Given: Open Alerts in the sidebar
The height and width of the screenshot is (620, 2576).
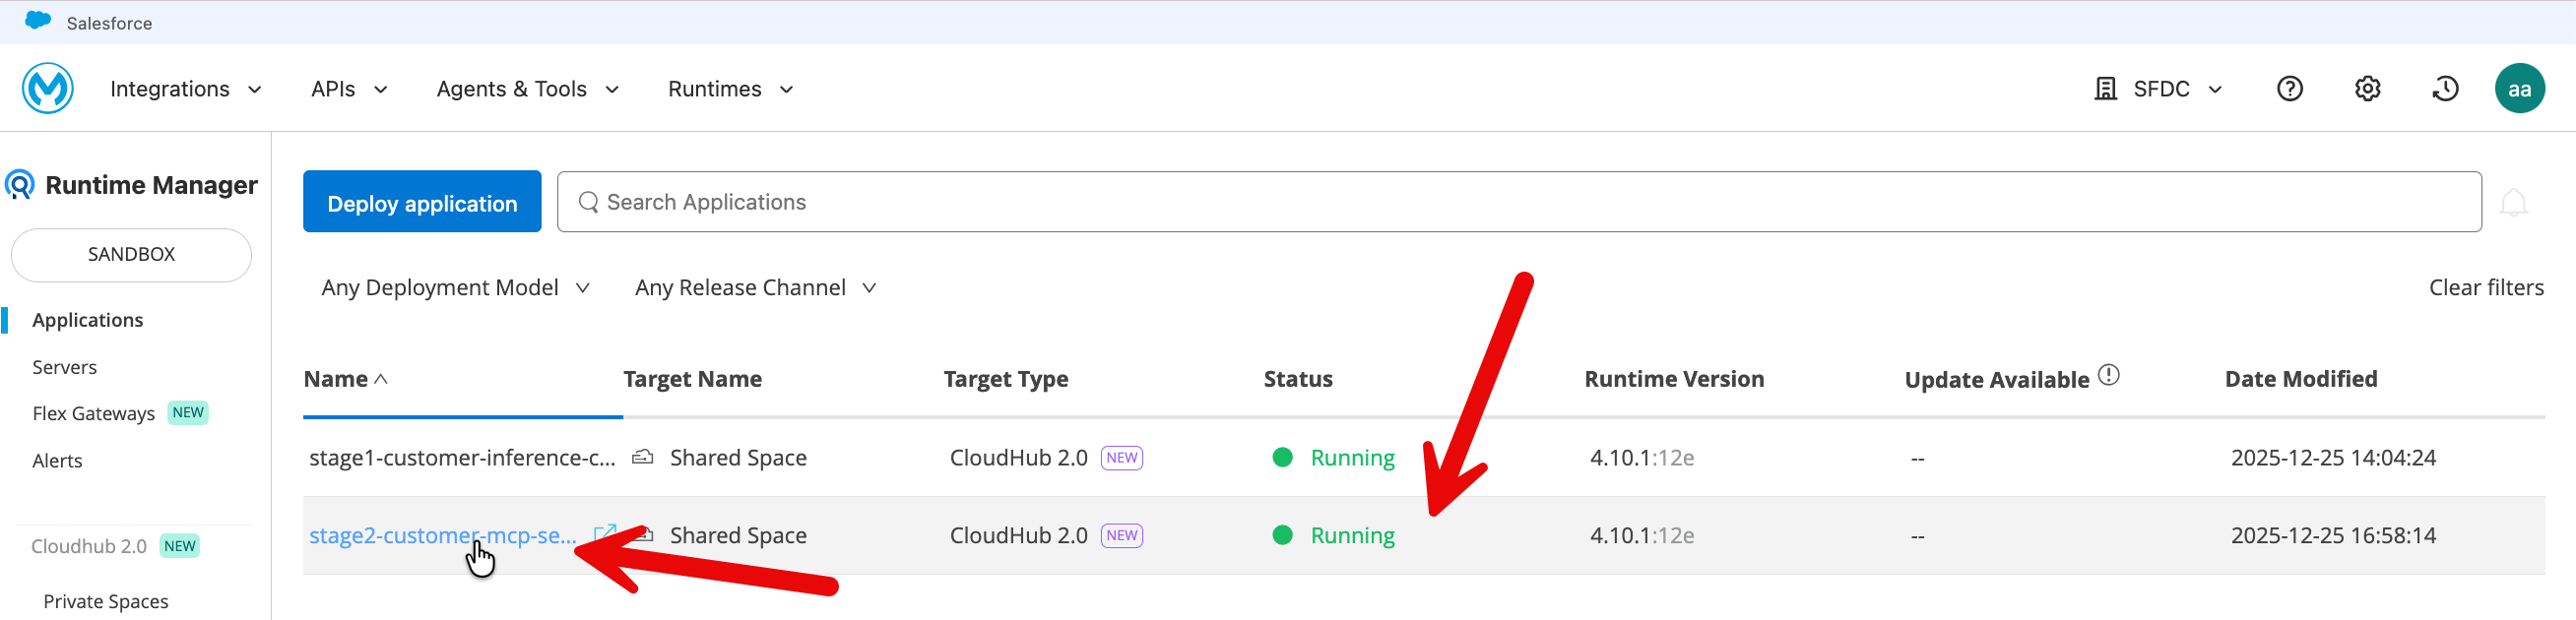Looking at the screenshot, I should click(x=57, y=461).
